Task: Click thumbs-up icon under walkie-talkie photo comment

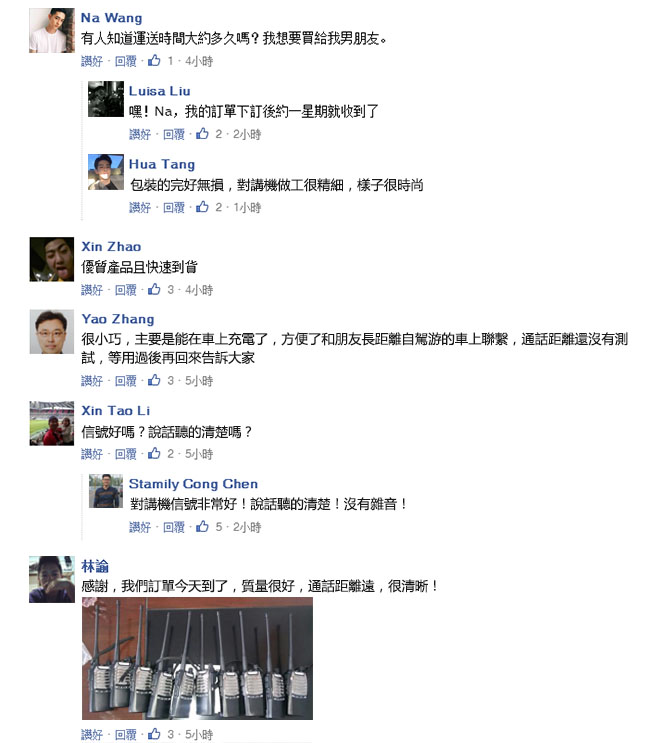Action: [154, 734]
